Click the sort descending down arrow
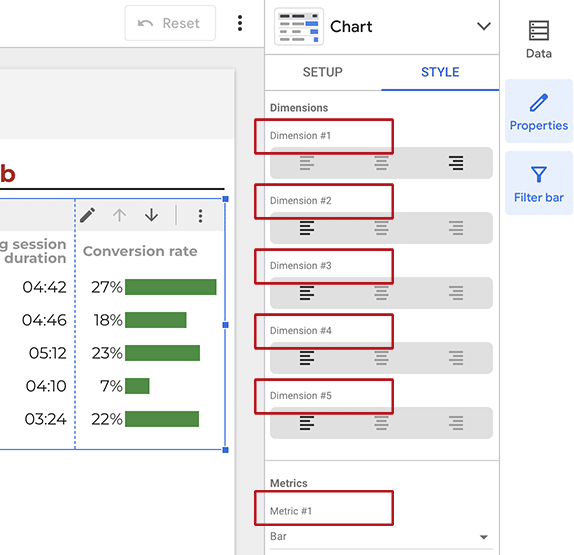Viewport: 574px width, 555px height. (151, 215)
